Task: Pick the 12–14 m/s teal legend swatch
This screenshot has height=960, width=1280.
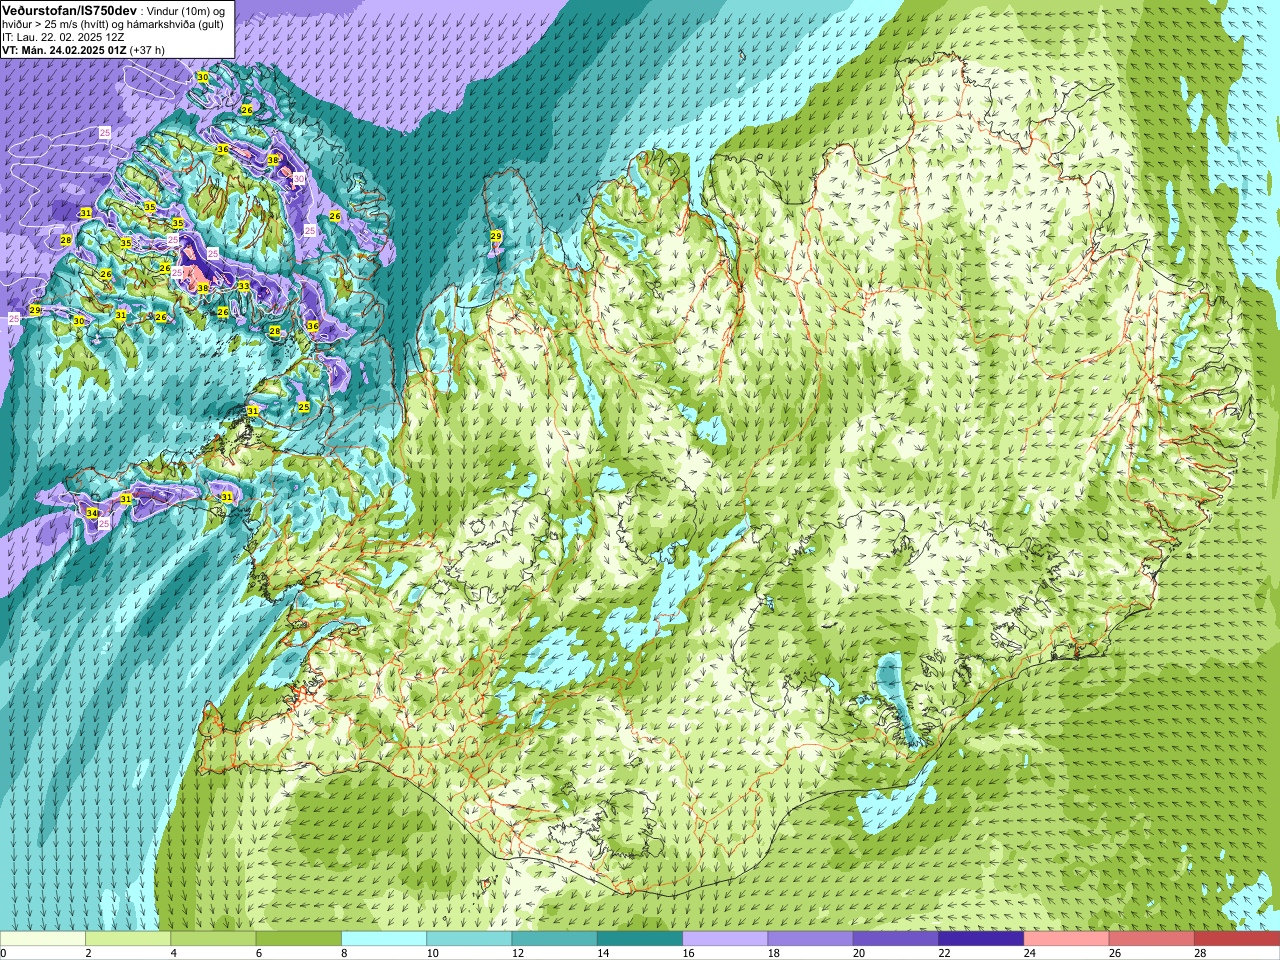Action: [x=554, y=939]
